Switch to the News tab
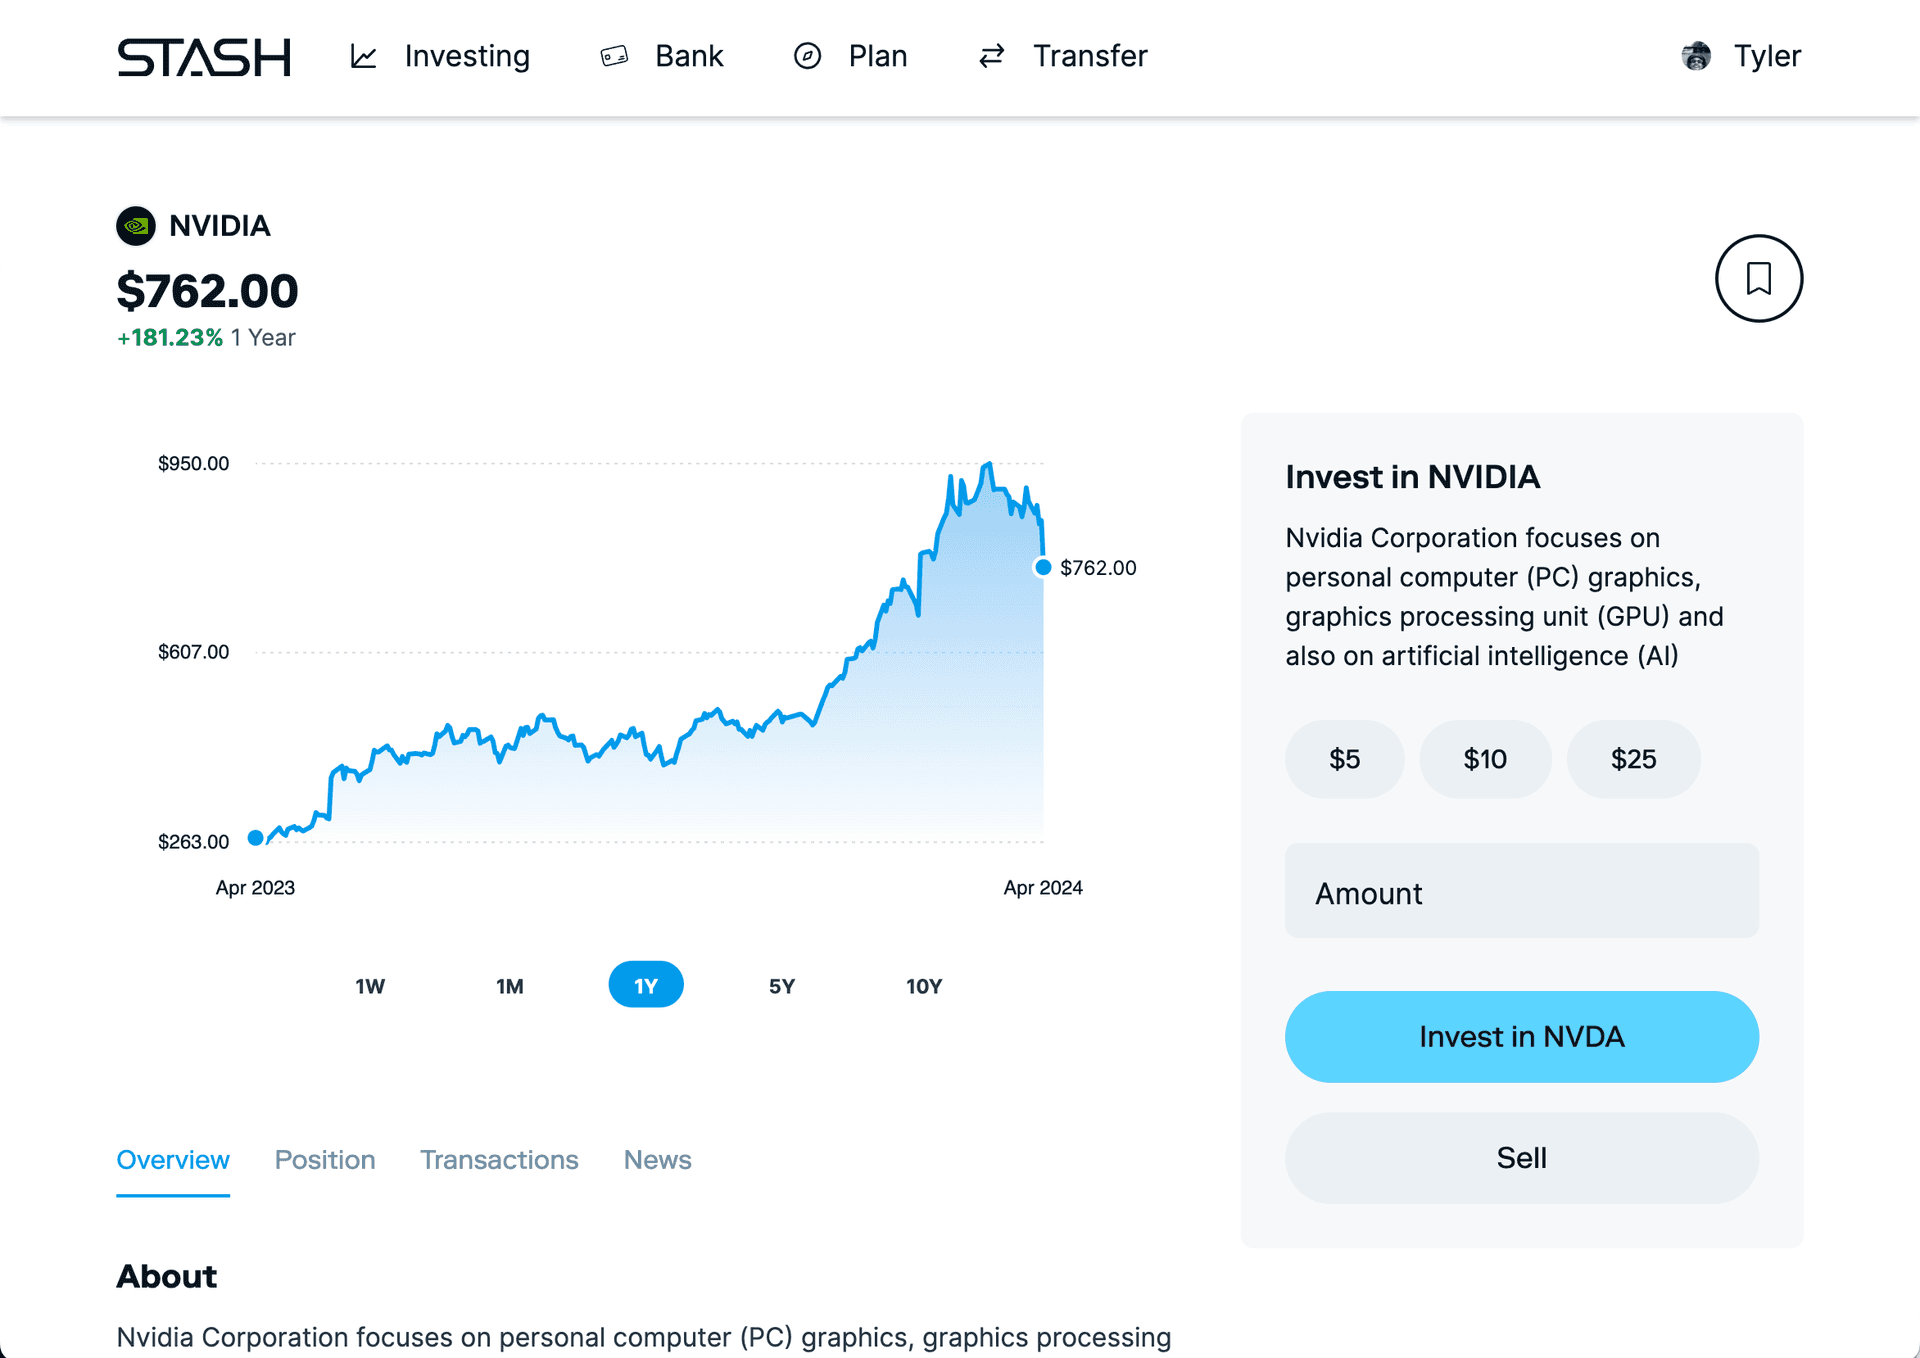 tap(657, 1160)
